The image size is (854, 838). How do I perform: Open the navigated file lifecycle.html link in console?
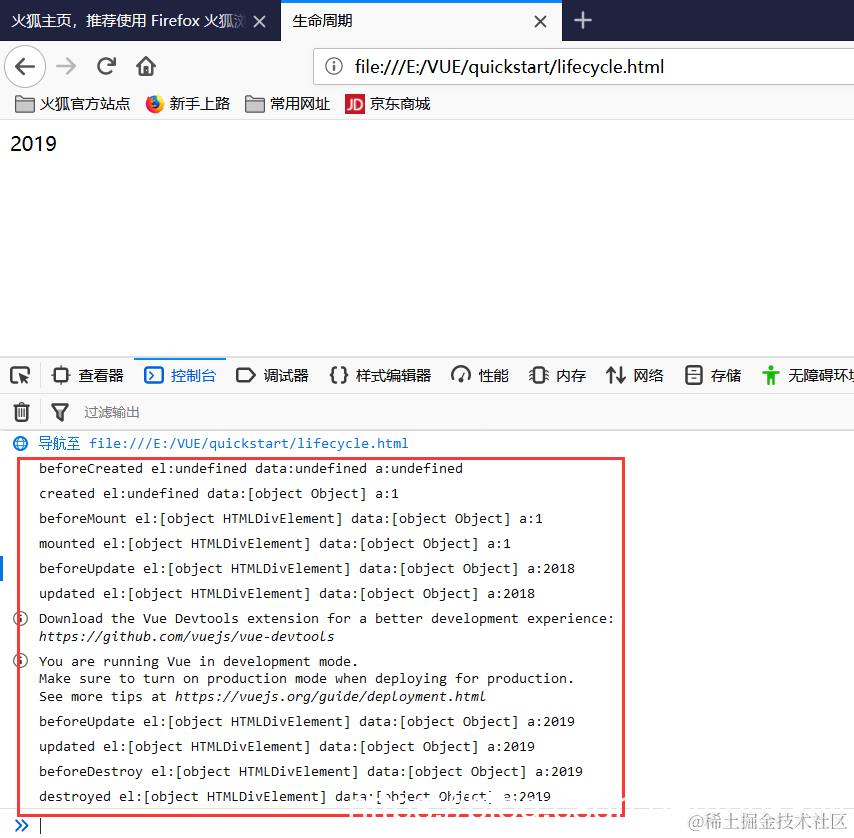248,443
